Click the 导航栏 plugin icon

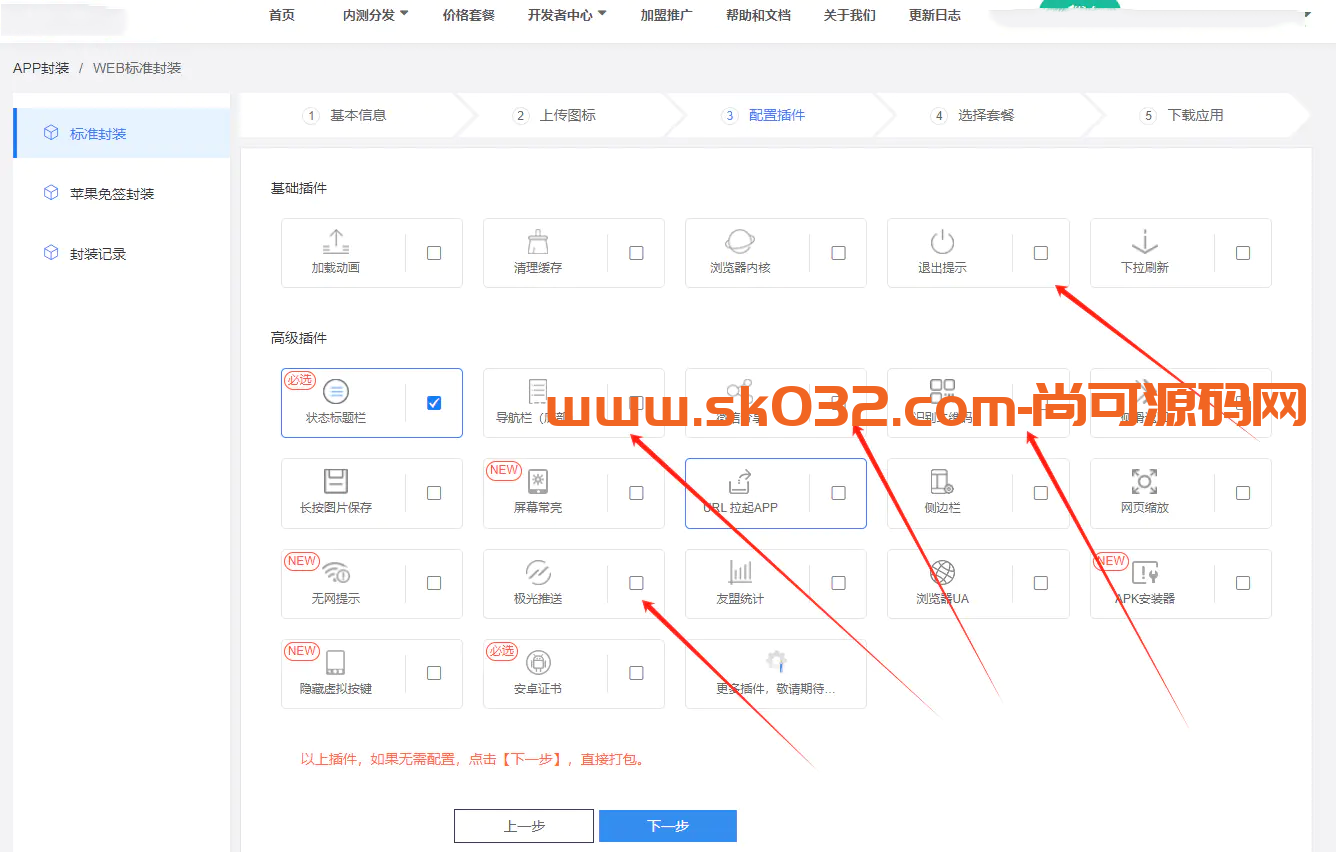tap(538, 391)
